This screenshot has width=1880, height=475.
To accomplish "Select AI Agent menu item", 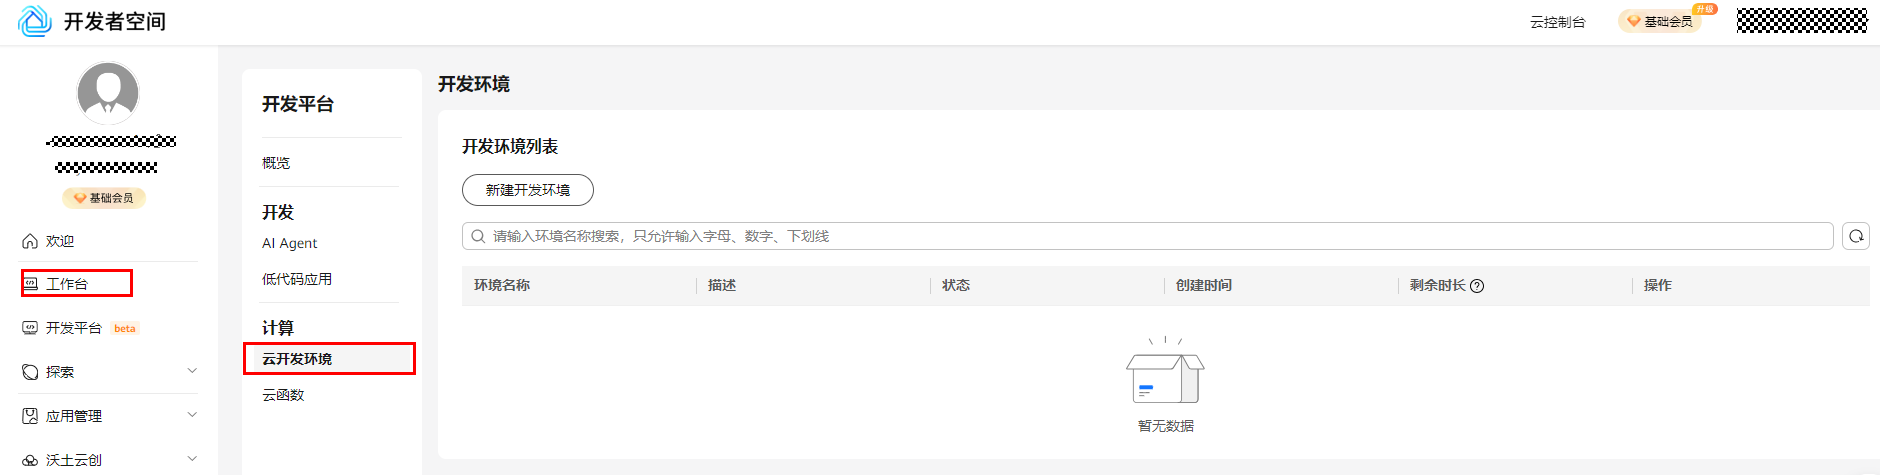I will pos(289,243).
